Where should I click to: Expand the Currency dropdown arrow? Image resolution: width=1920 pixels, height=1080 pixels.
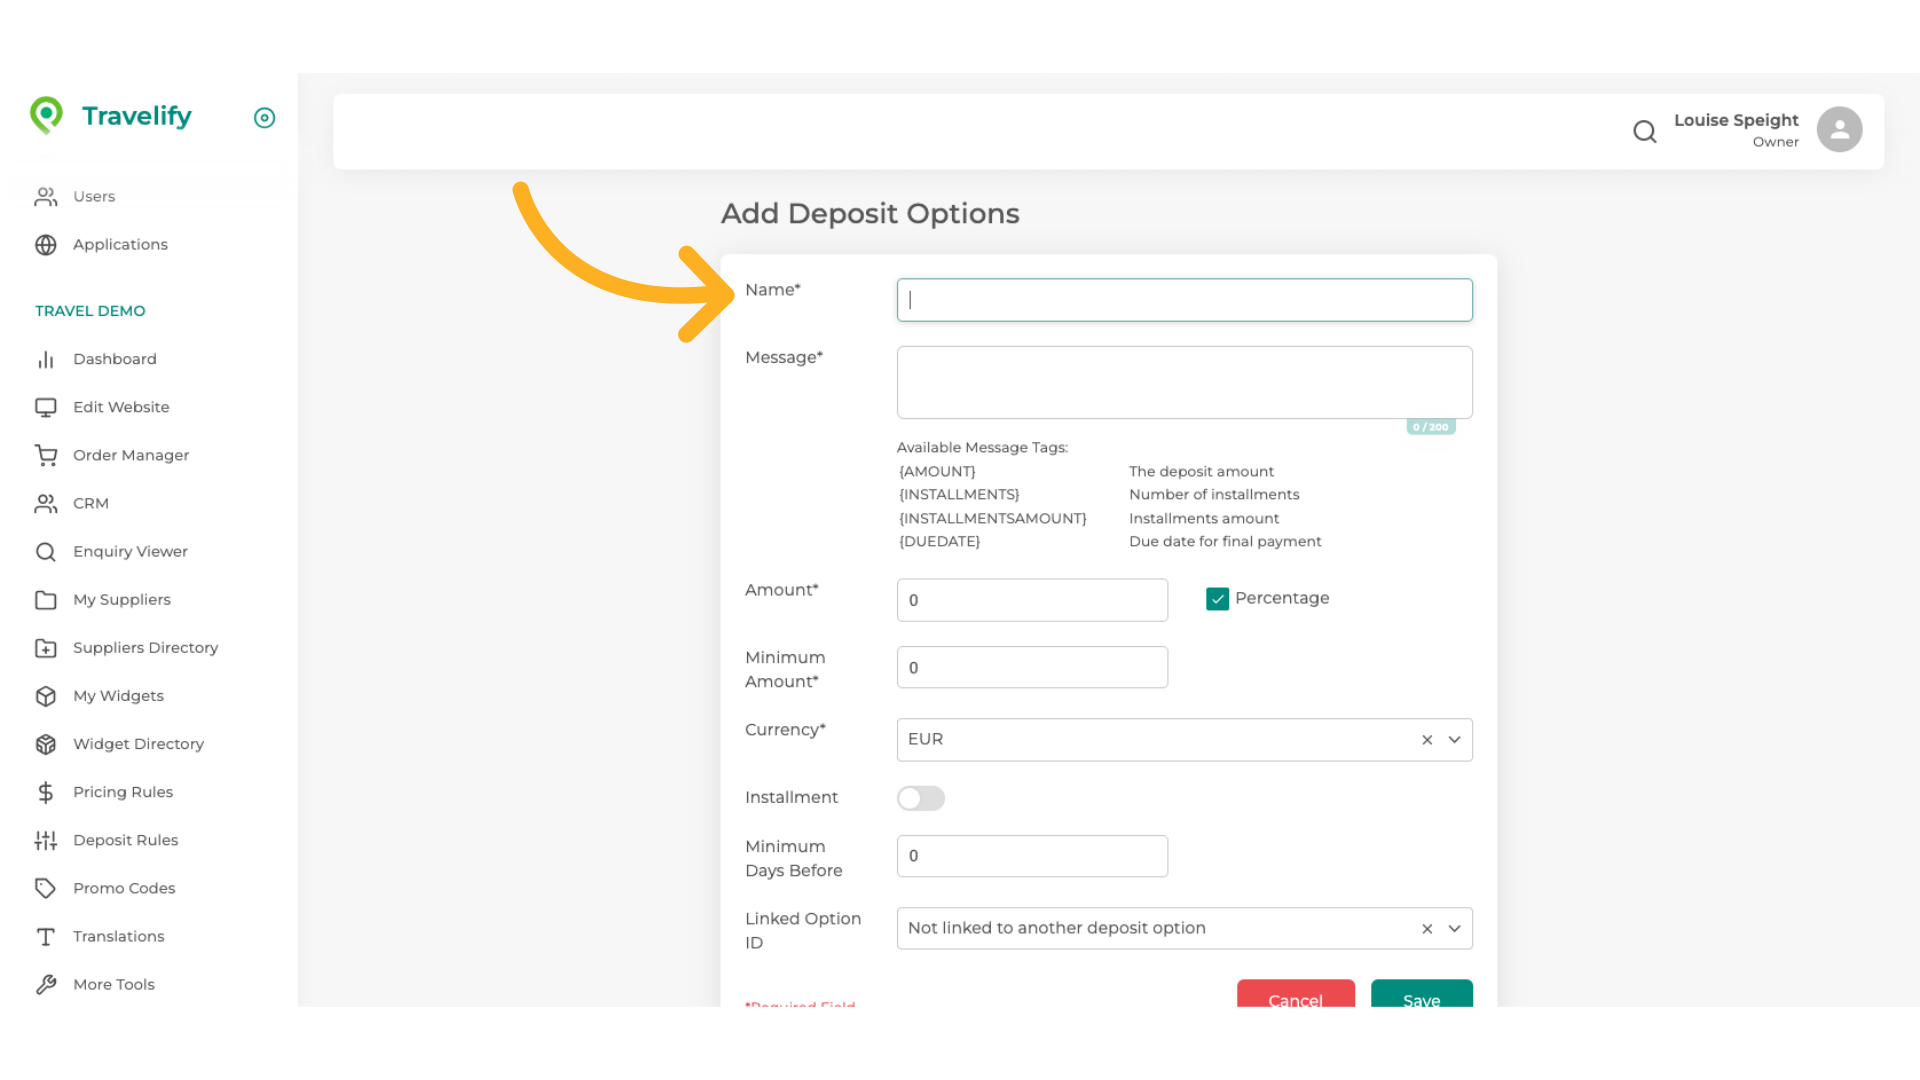pos(1454,740)
